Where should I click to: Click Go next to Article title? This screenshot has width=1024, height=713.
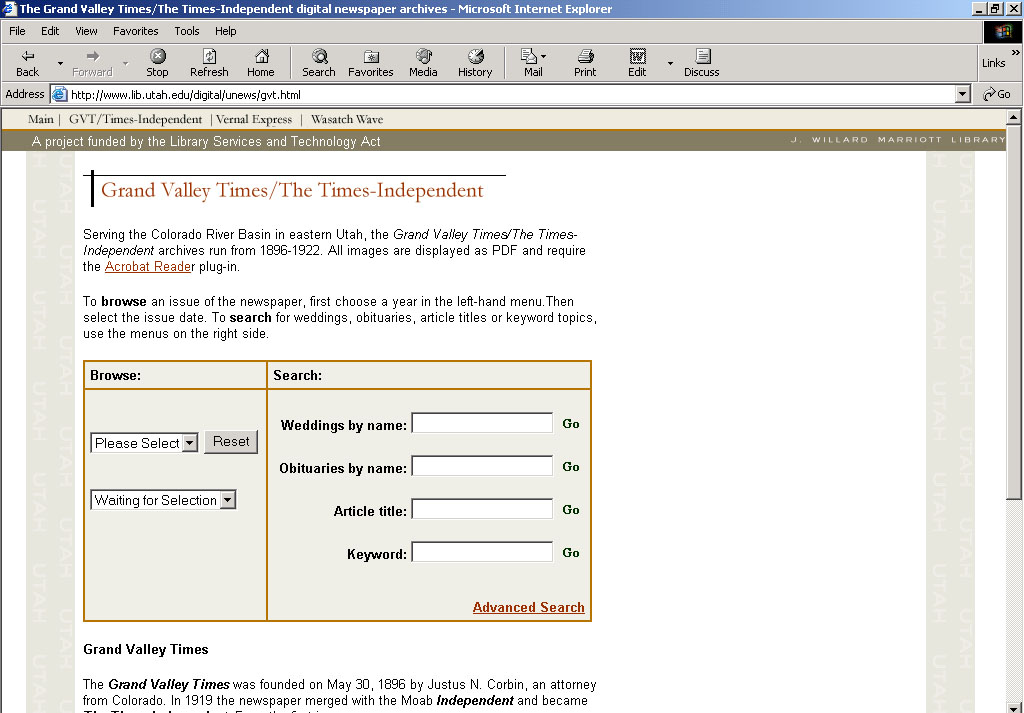571,510
